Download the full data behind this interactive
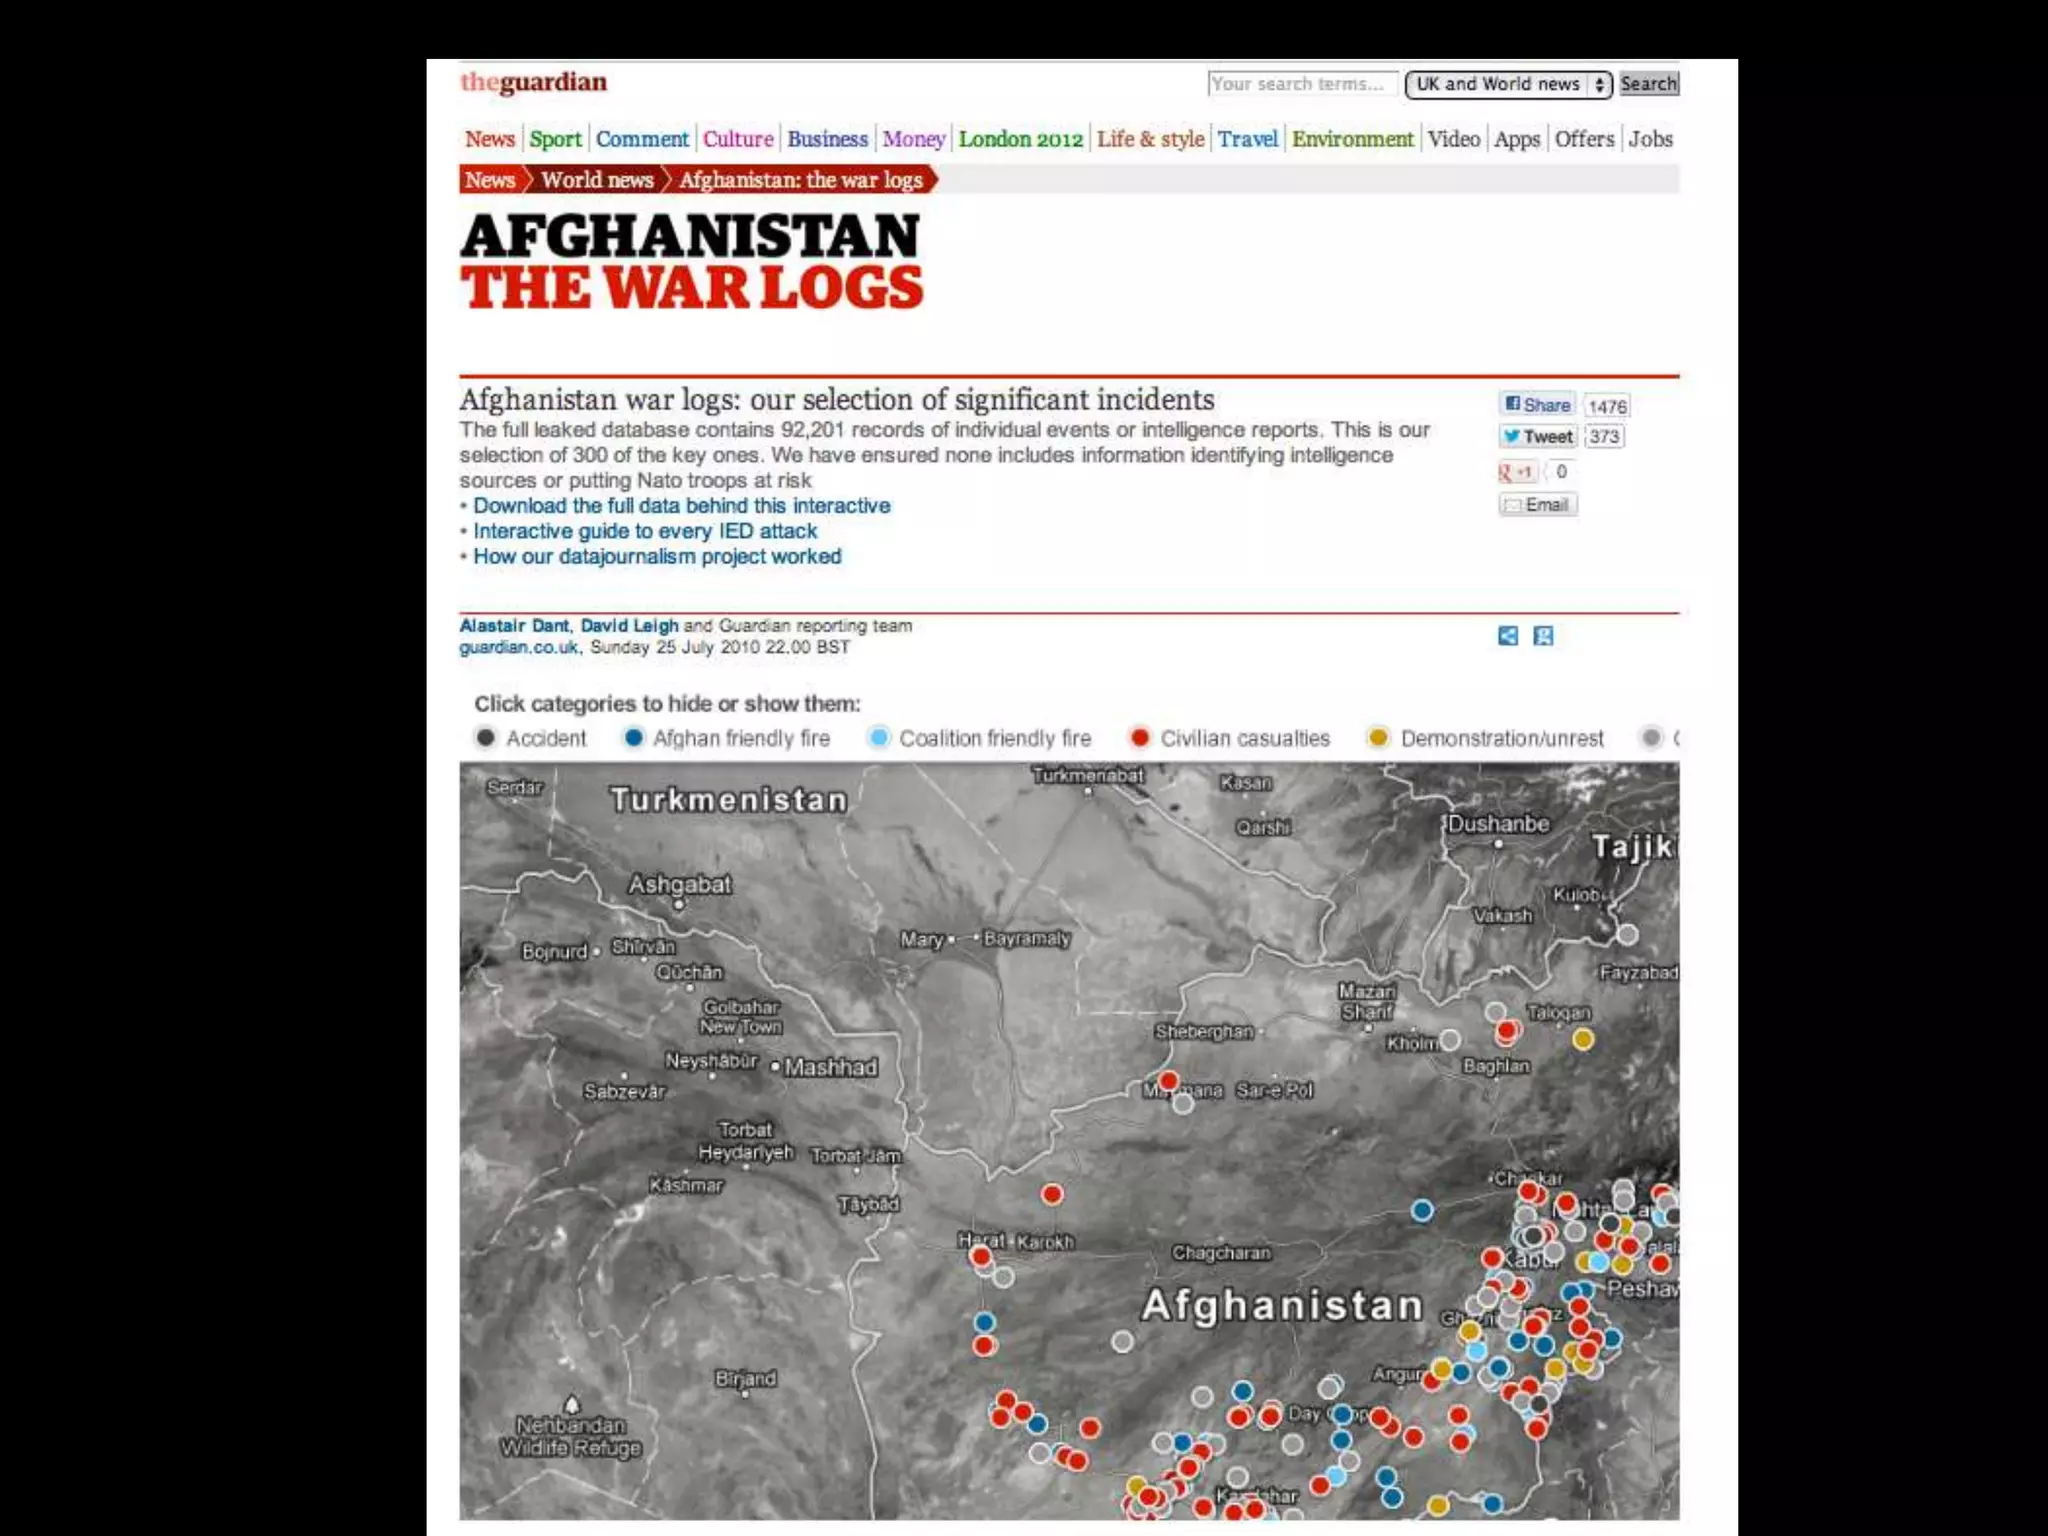This screenshot has width=2048, height=1536. click(x=681, y=506)
